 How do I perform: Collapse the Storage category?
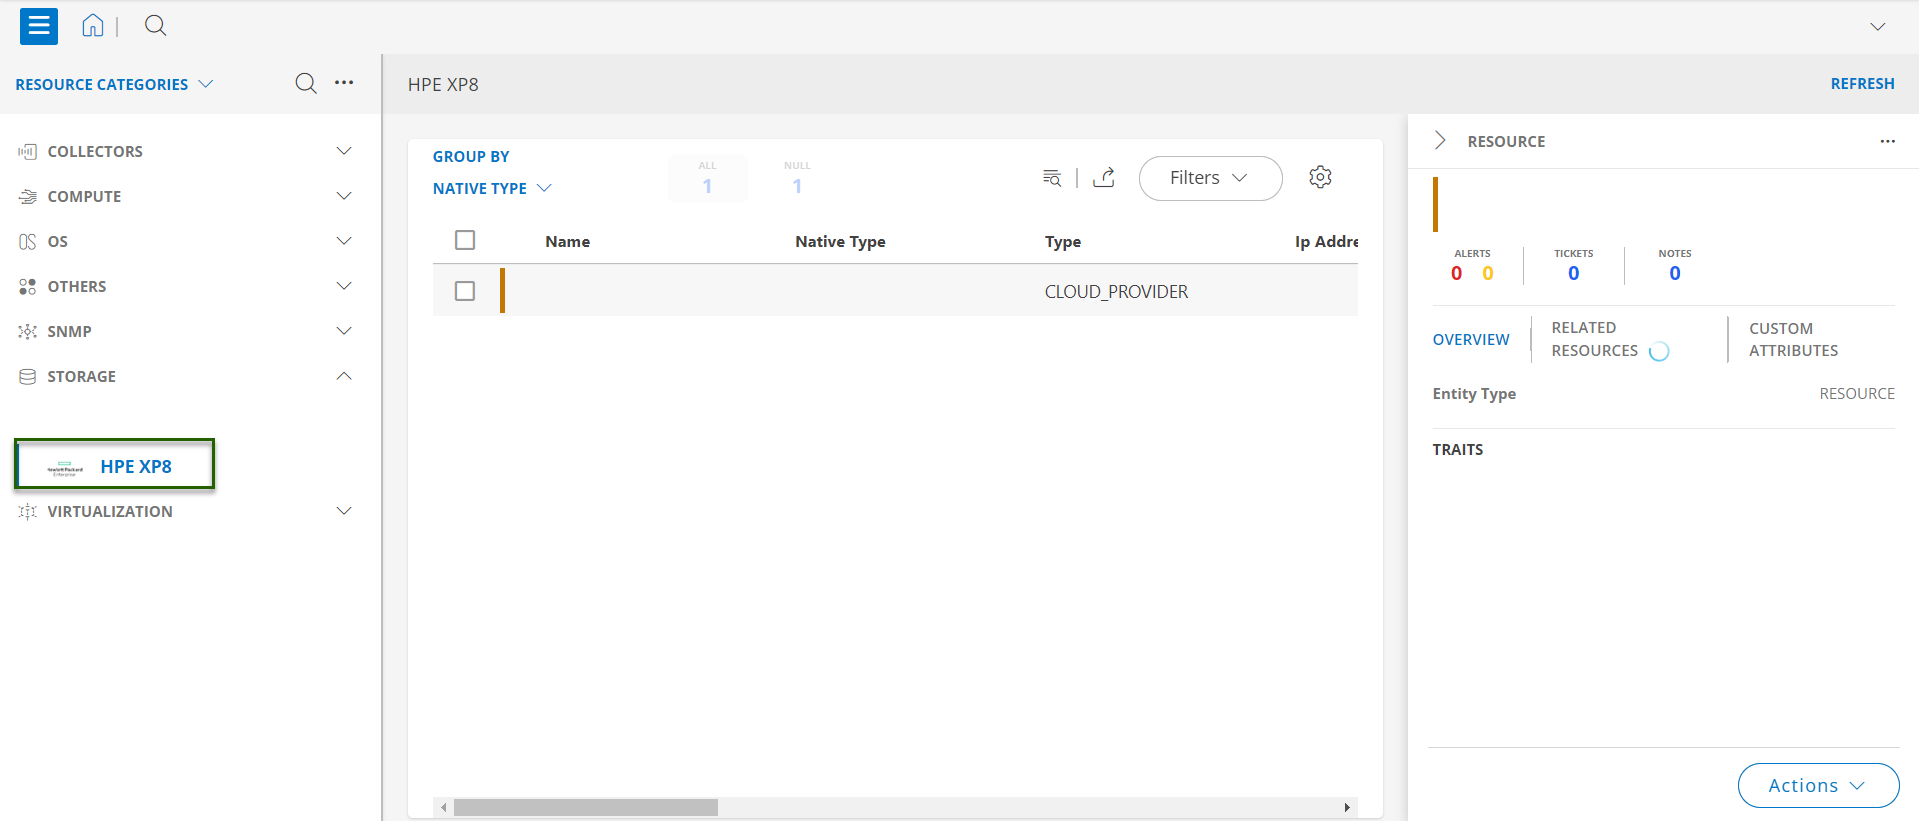(x=343, y=376)
